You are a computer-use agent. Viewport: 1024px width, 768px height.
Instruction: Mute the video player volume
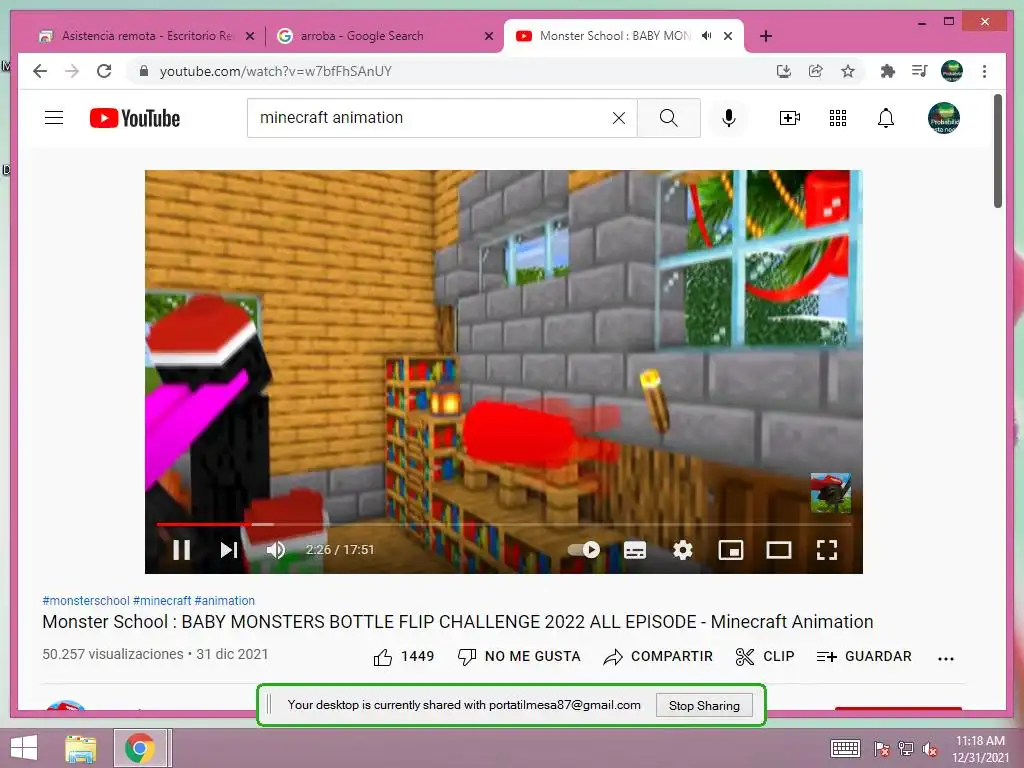[276, 550]
